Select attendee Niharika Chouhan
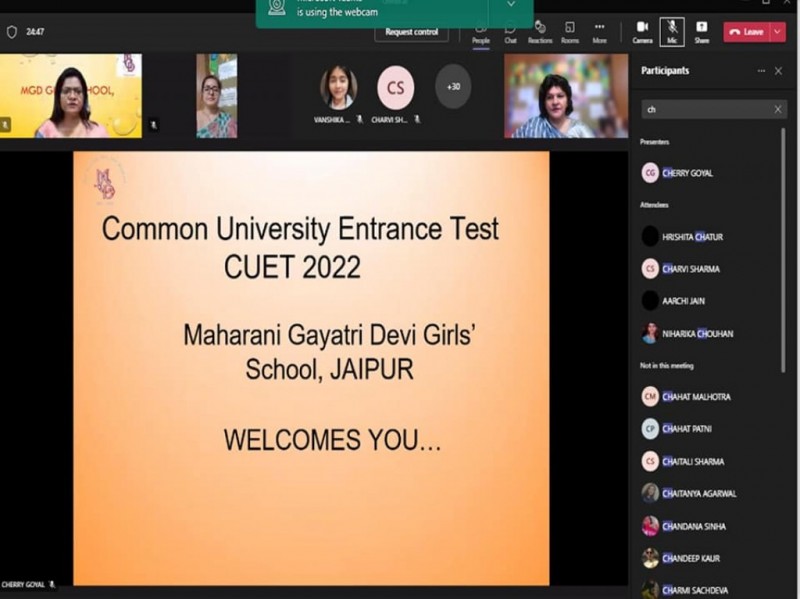This screenshot has height=599, width=800. click(x=709, y=334)
